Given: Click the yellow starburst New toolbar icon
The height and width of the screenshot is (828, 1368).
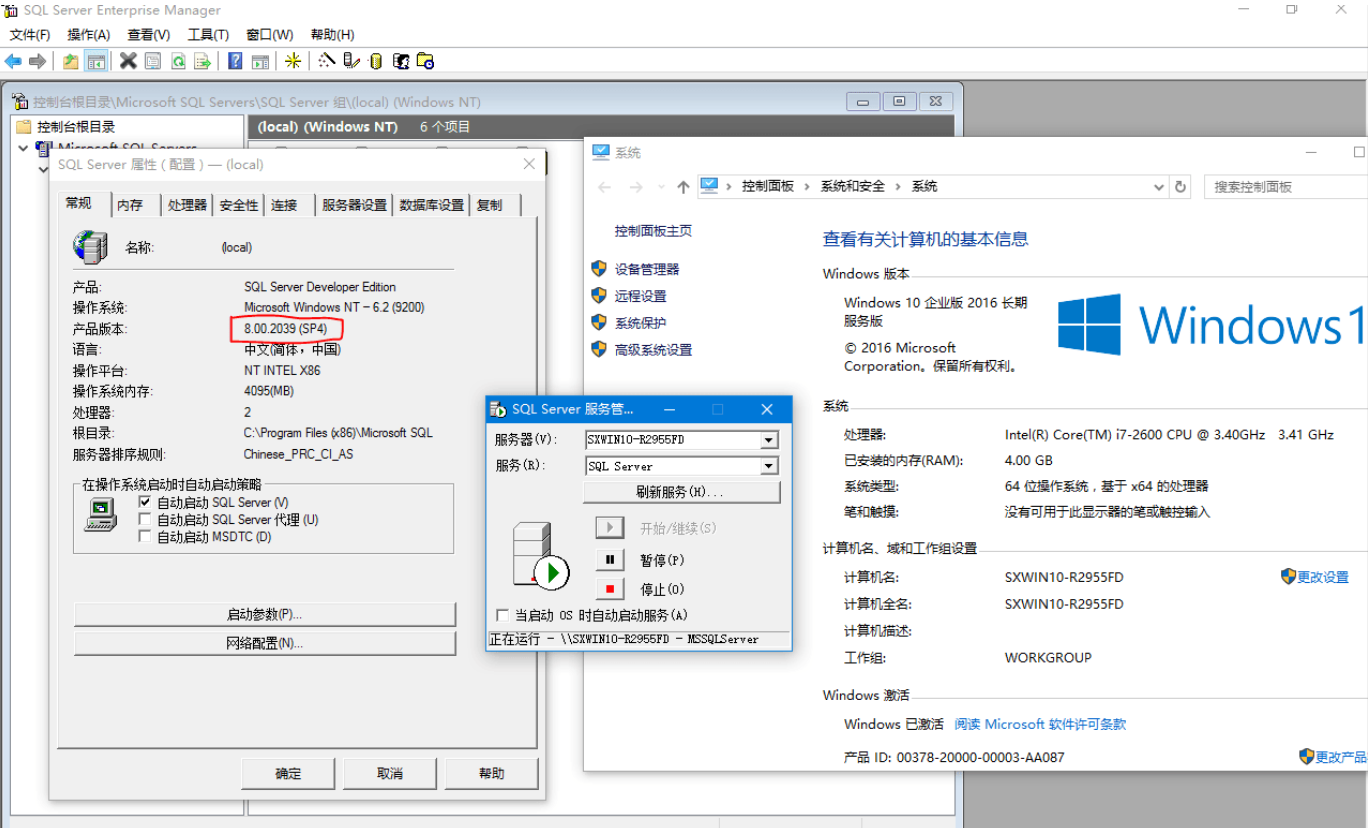Looking at the screenshot, I should click(x=293, y=61).
